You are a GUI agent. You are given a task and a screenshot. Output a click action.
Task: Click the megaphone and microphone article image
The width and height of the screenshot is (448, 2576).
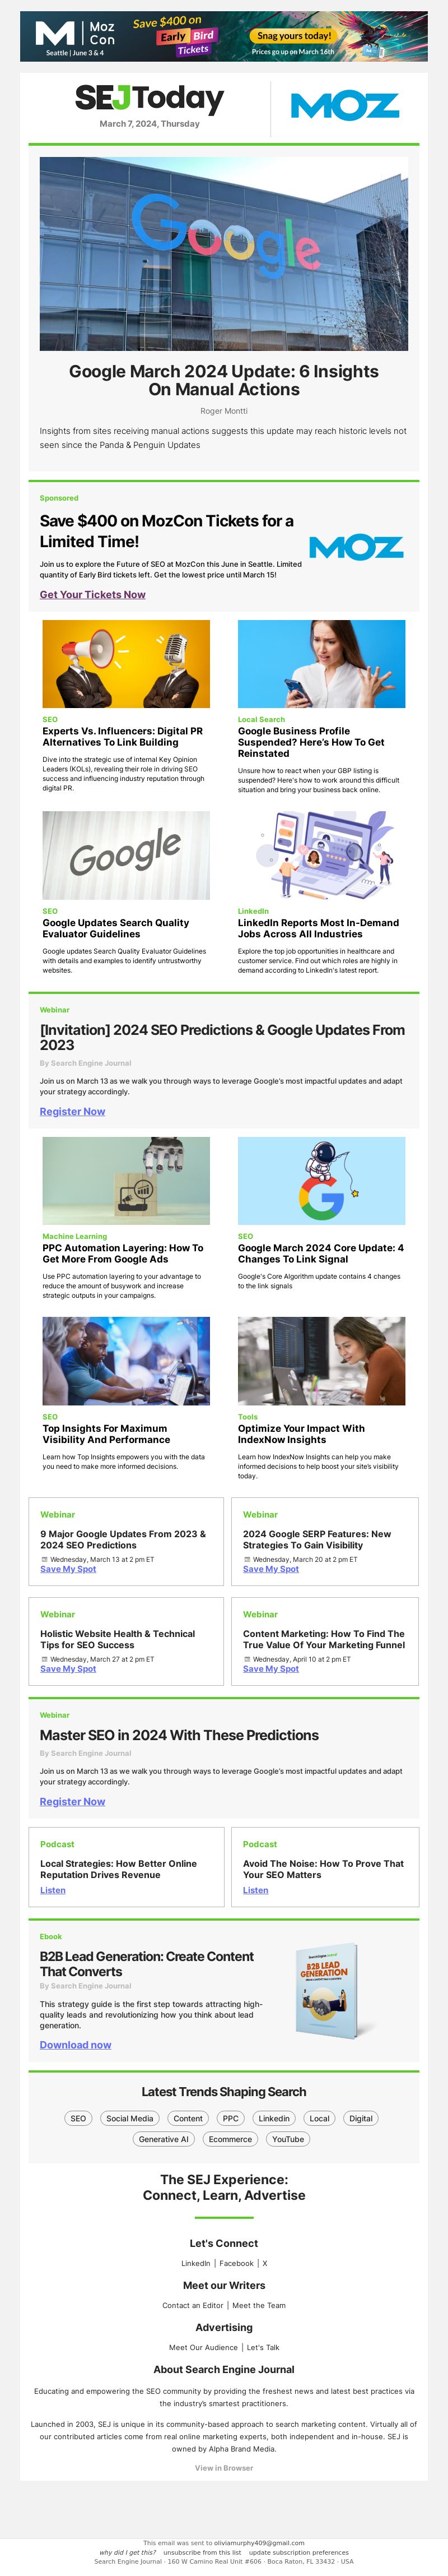point(126,664)
